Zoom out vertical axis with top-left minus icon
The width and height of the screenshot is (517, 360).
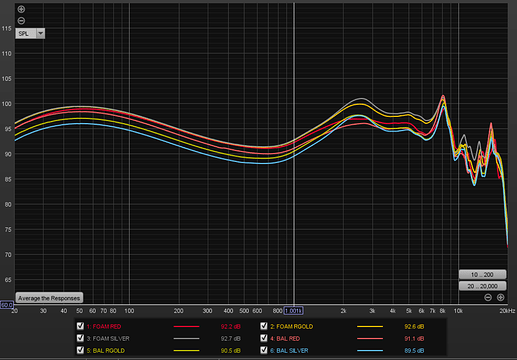21,21
